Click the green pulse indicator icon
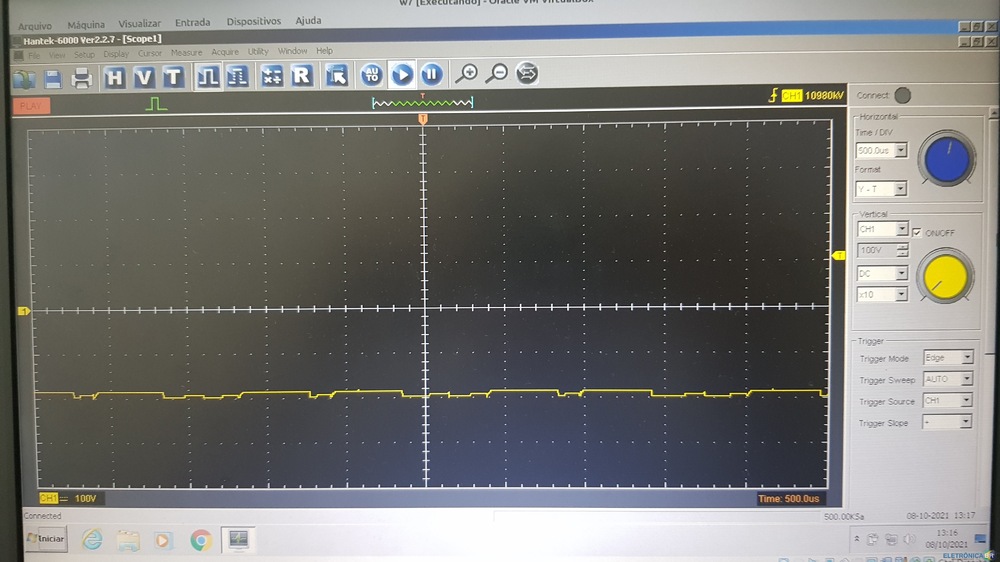Image resolution: width=1000 pixels, height=562 pixels. (x=156, y=104)
